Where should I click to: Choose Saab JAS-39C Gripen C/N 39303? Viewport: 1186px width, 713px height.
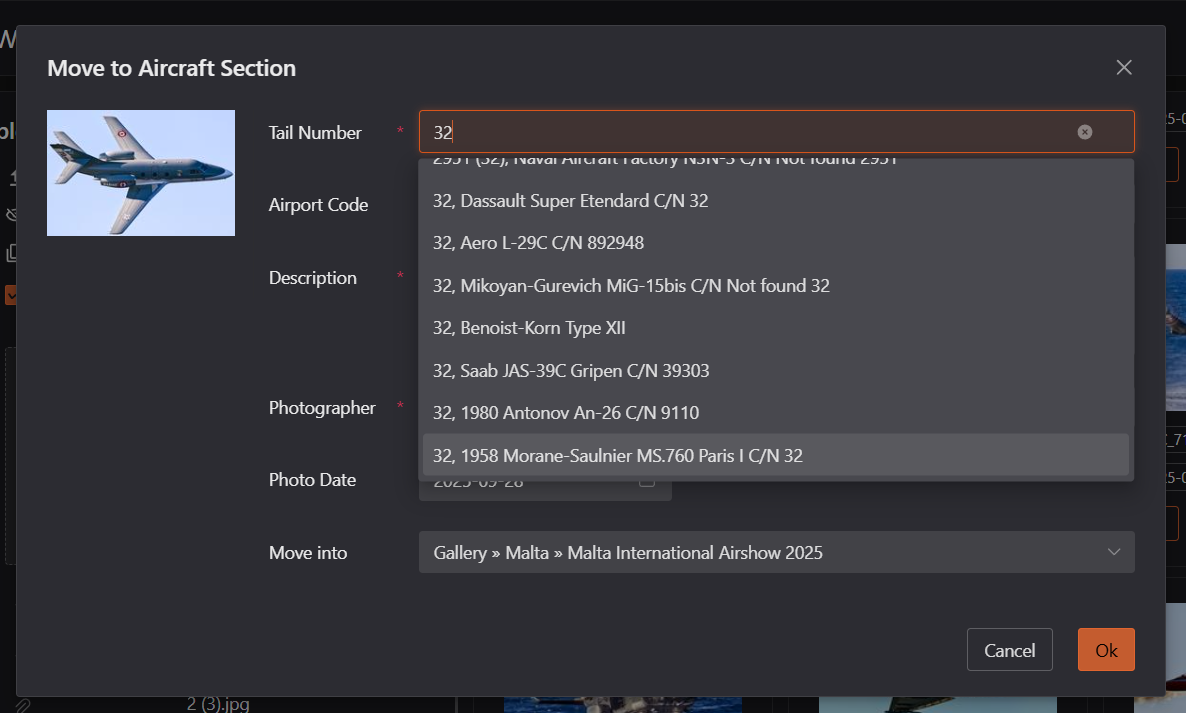pos(571,371)
